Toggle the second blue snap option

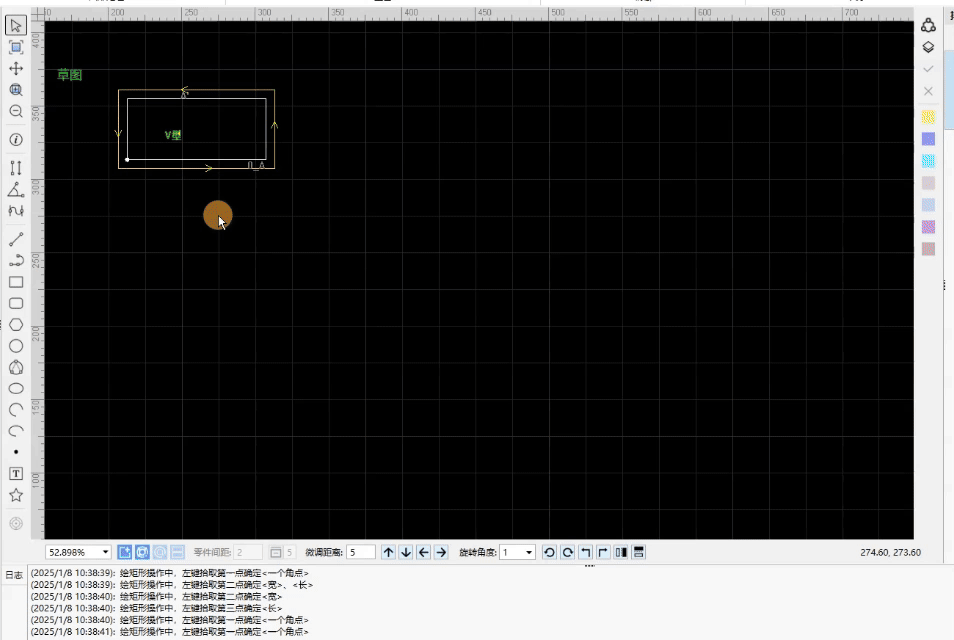(x=142, y=552)
